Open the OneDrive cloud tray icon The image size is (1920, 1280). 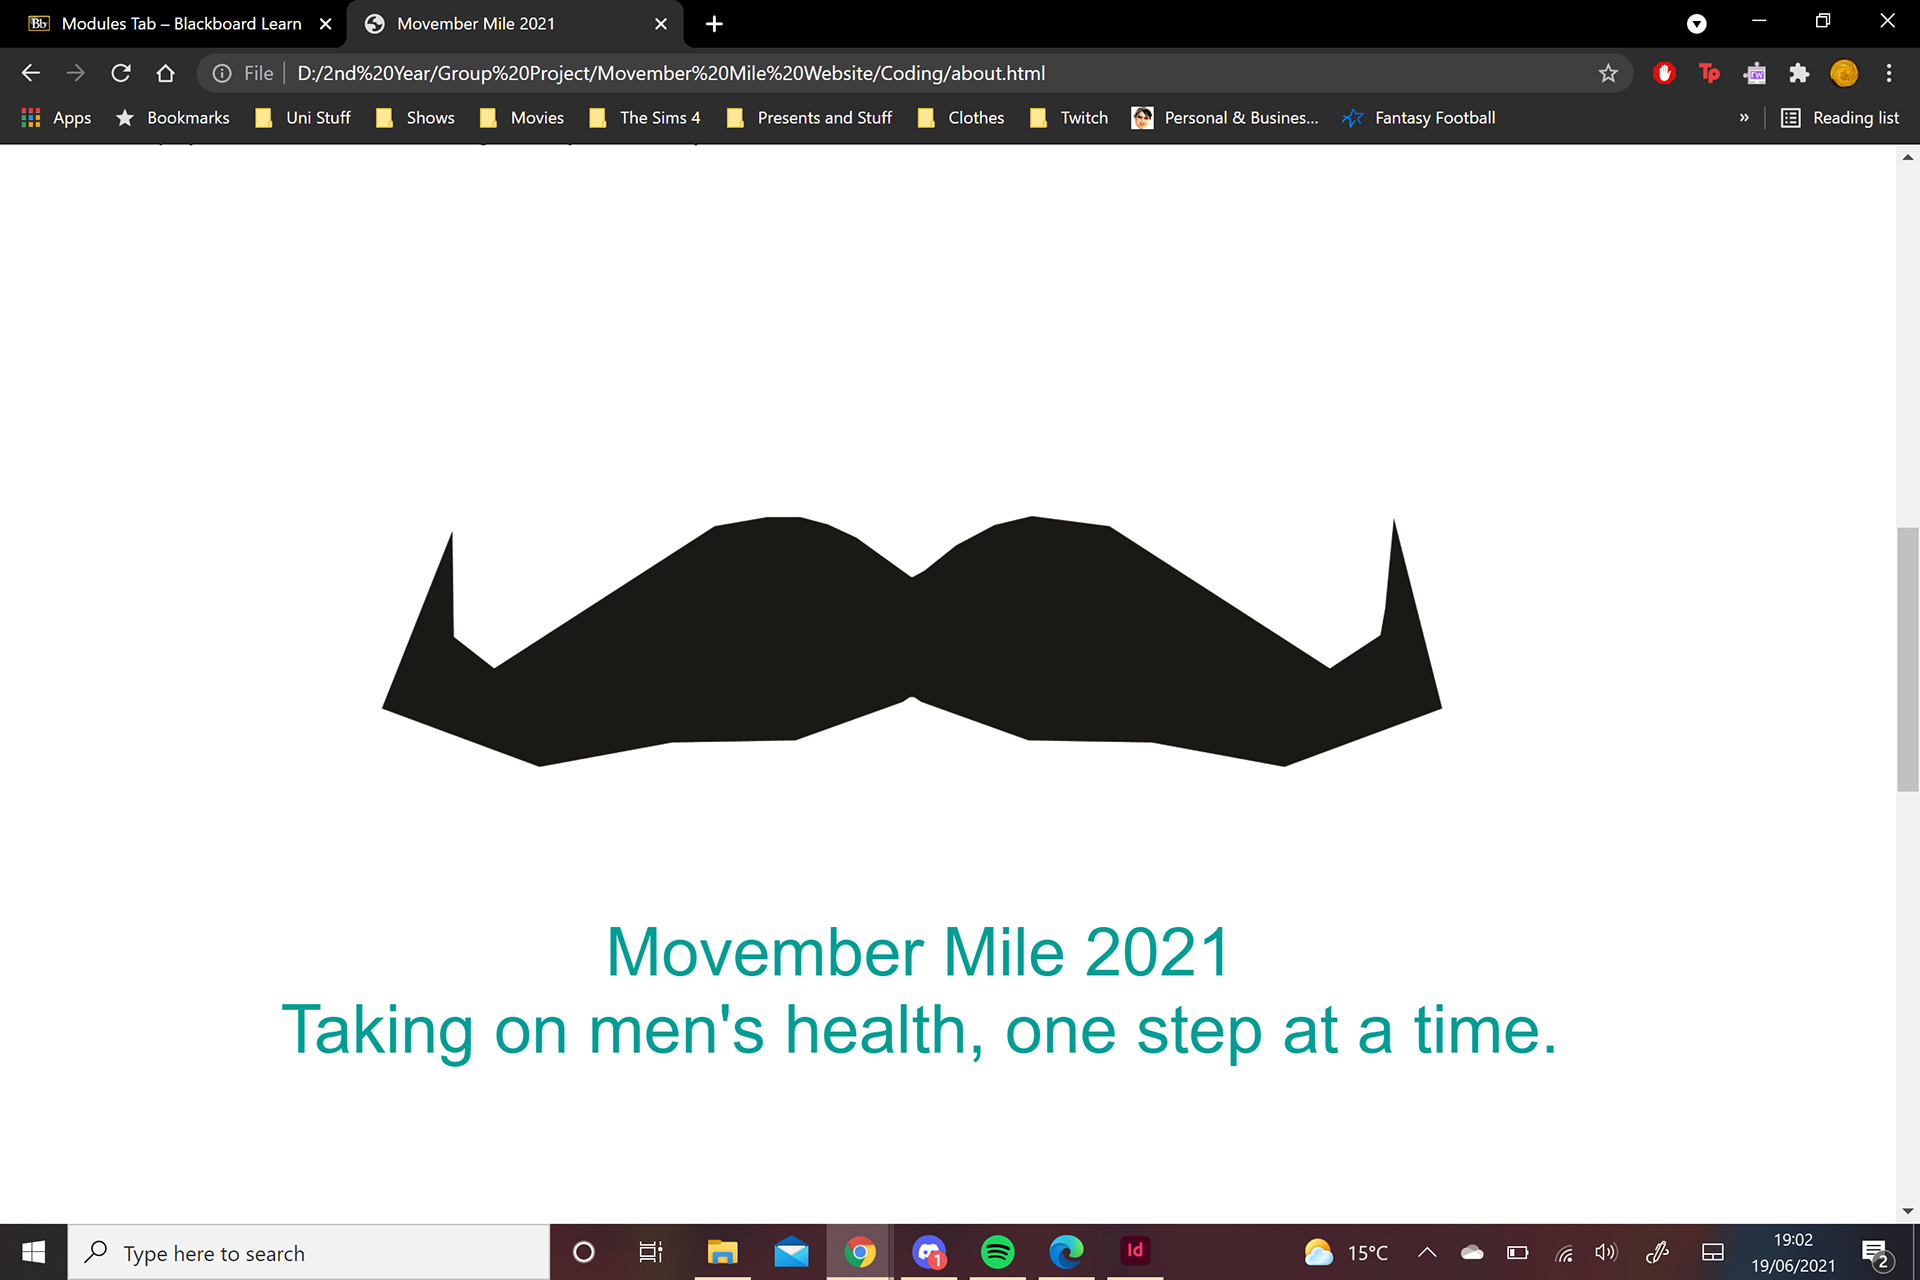point(1472,1252)
